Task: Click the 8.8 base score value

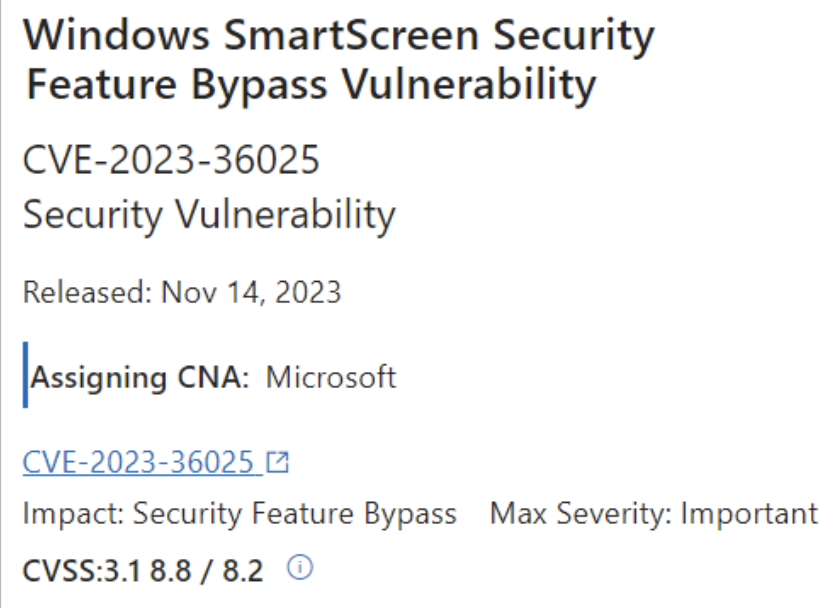Action: [170, 570]
